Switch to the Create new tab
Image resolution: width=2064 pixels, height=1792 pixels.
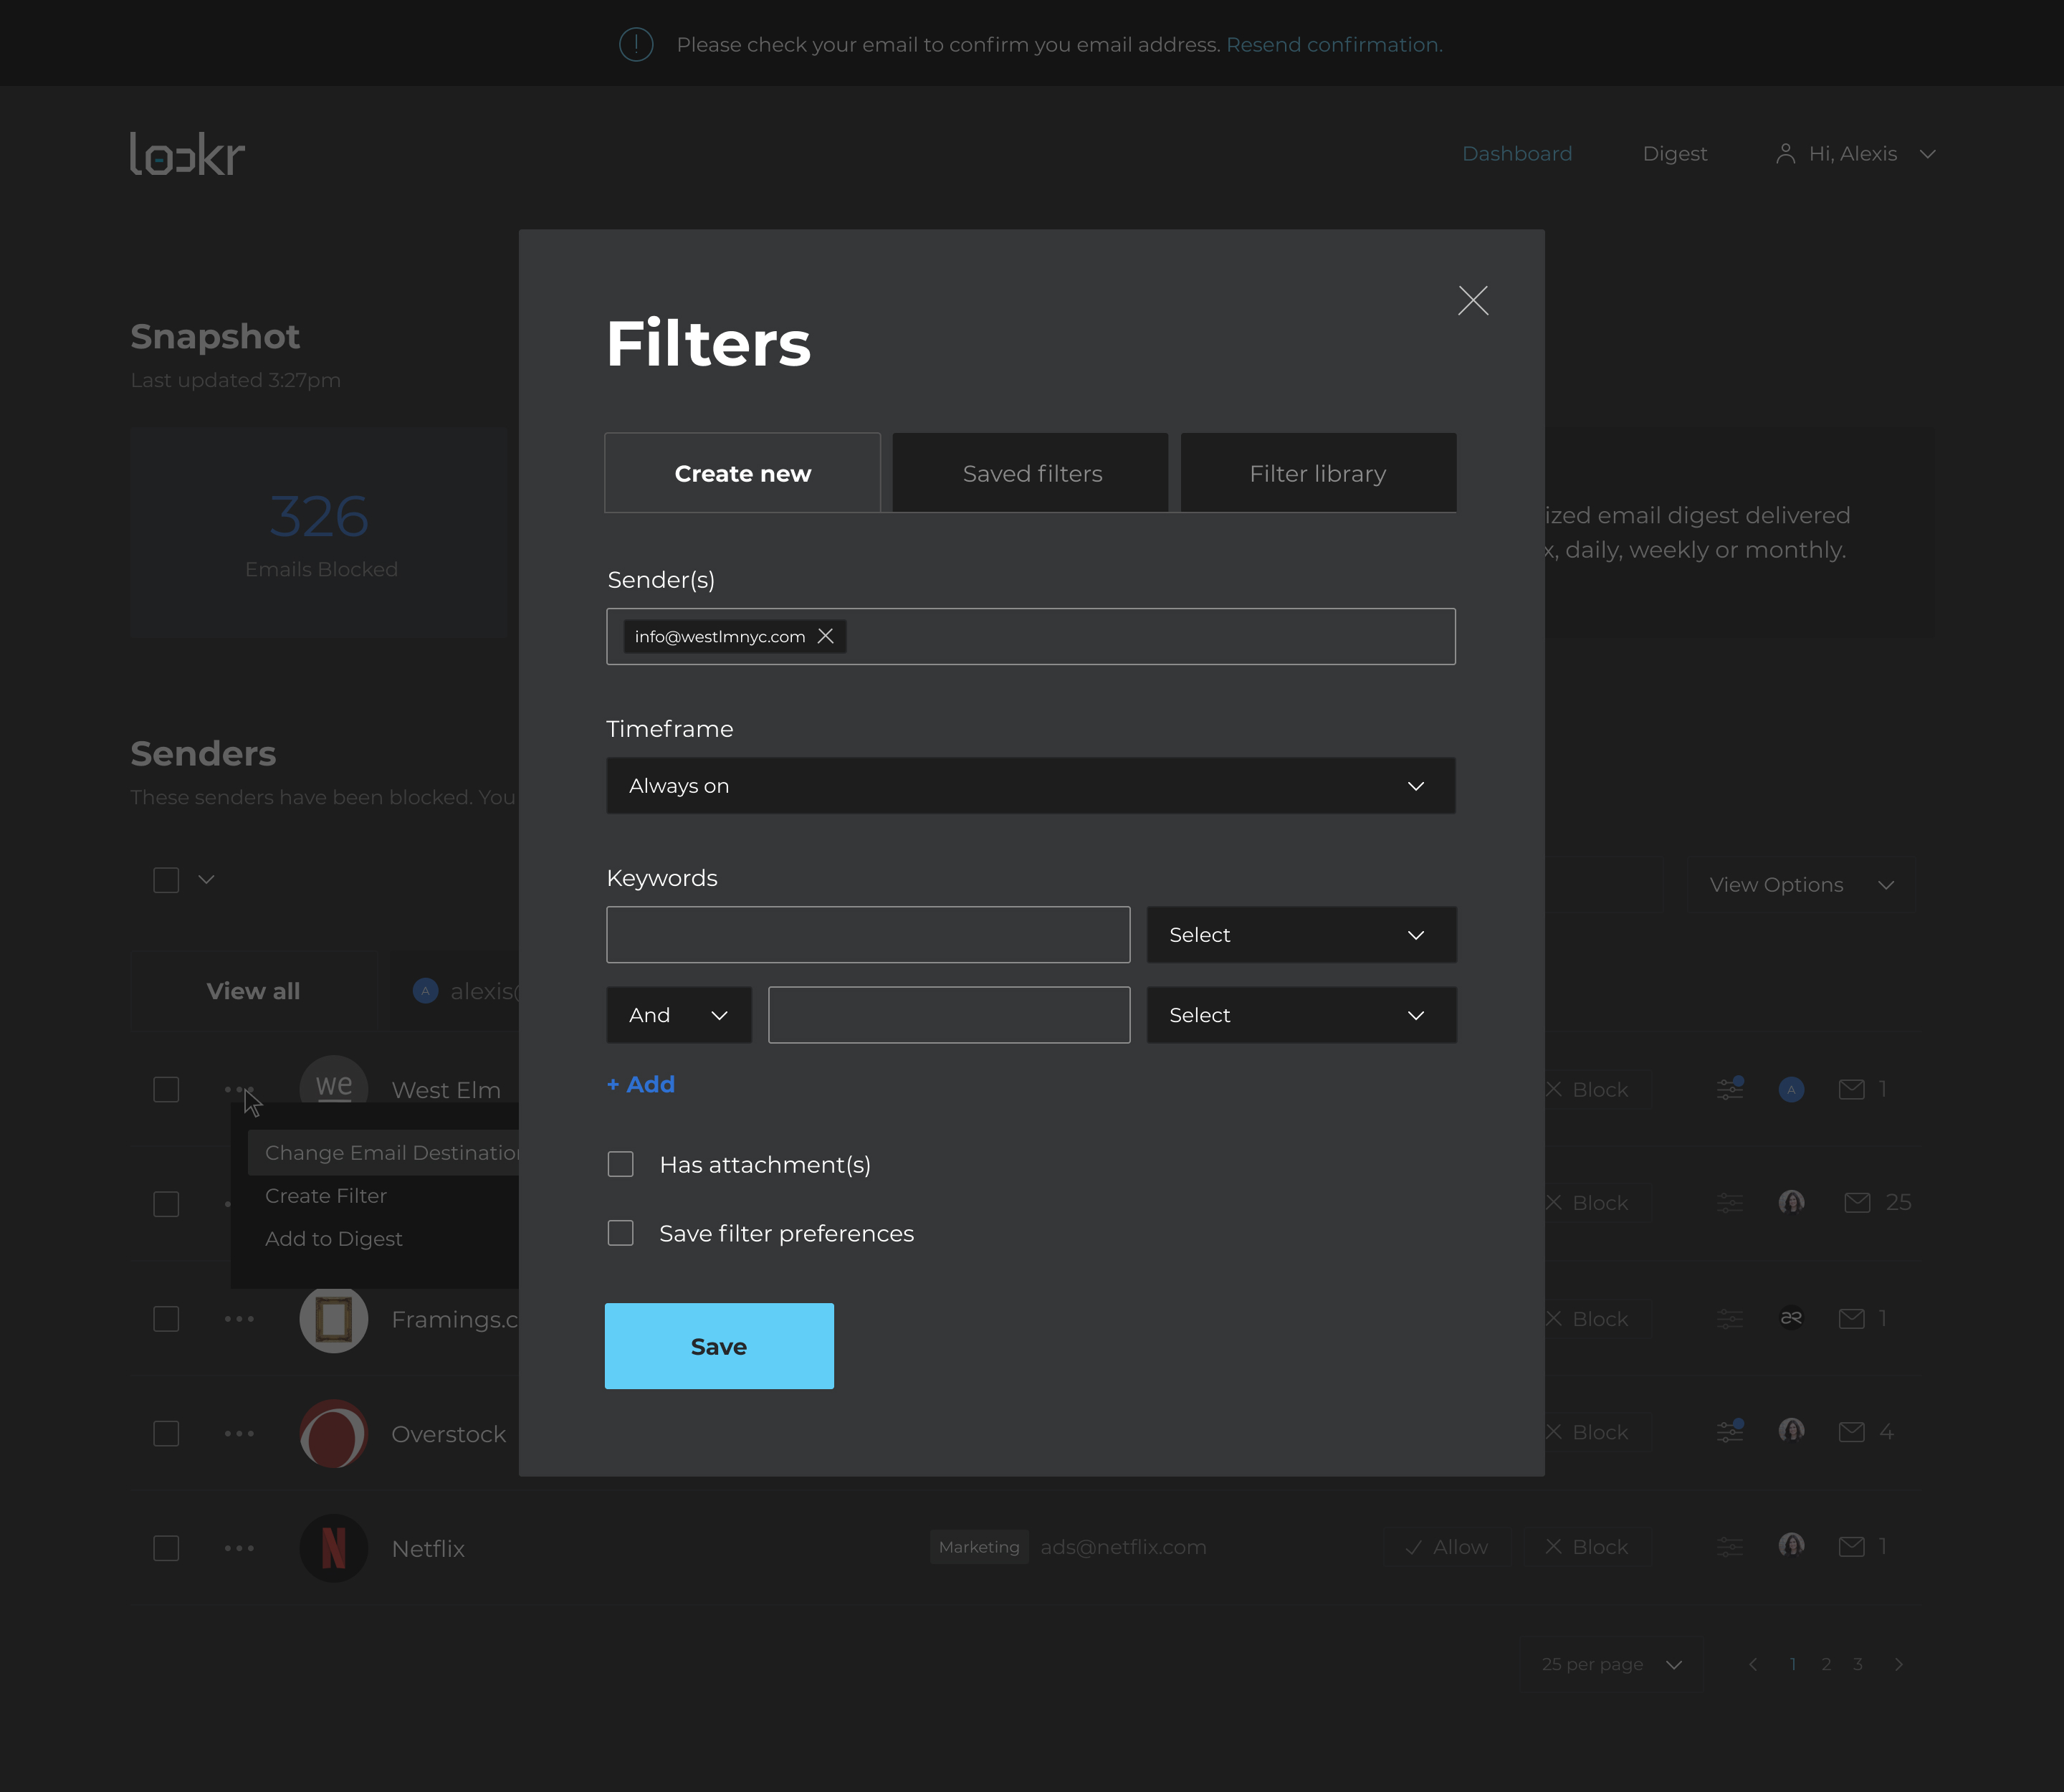point(742,473)
